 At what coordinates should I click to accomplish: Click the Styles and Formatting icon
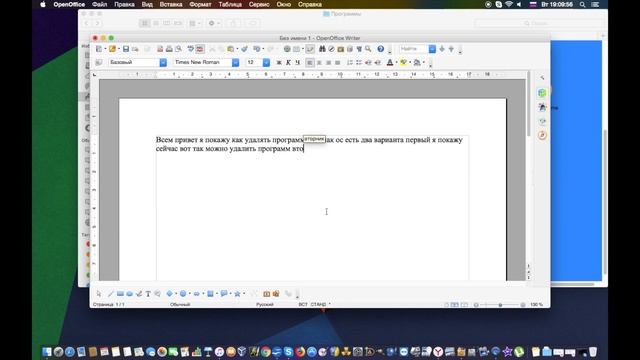99,62
